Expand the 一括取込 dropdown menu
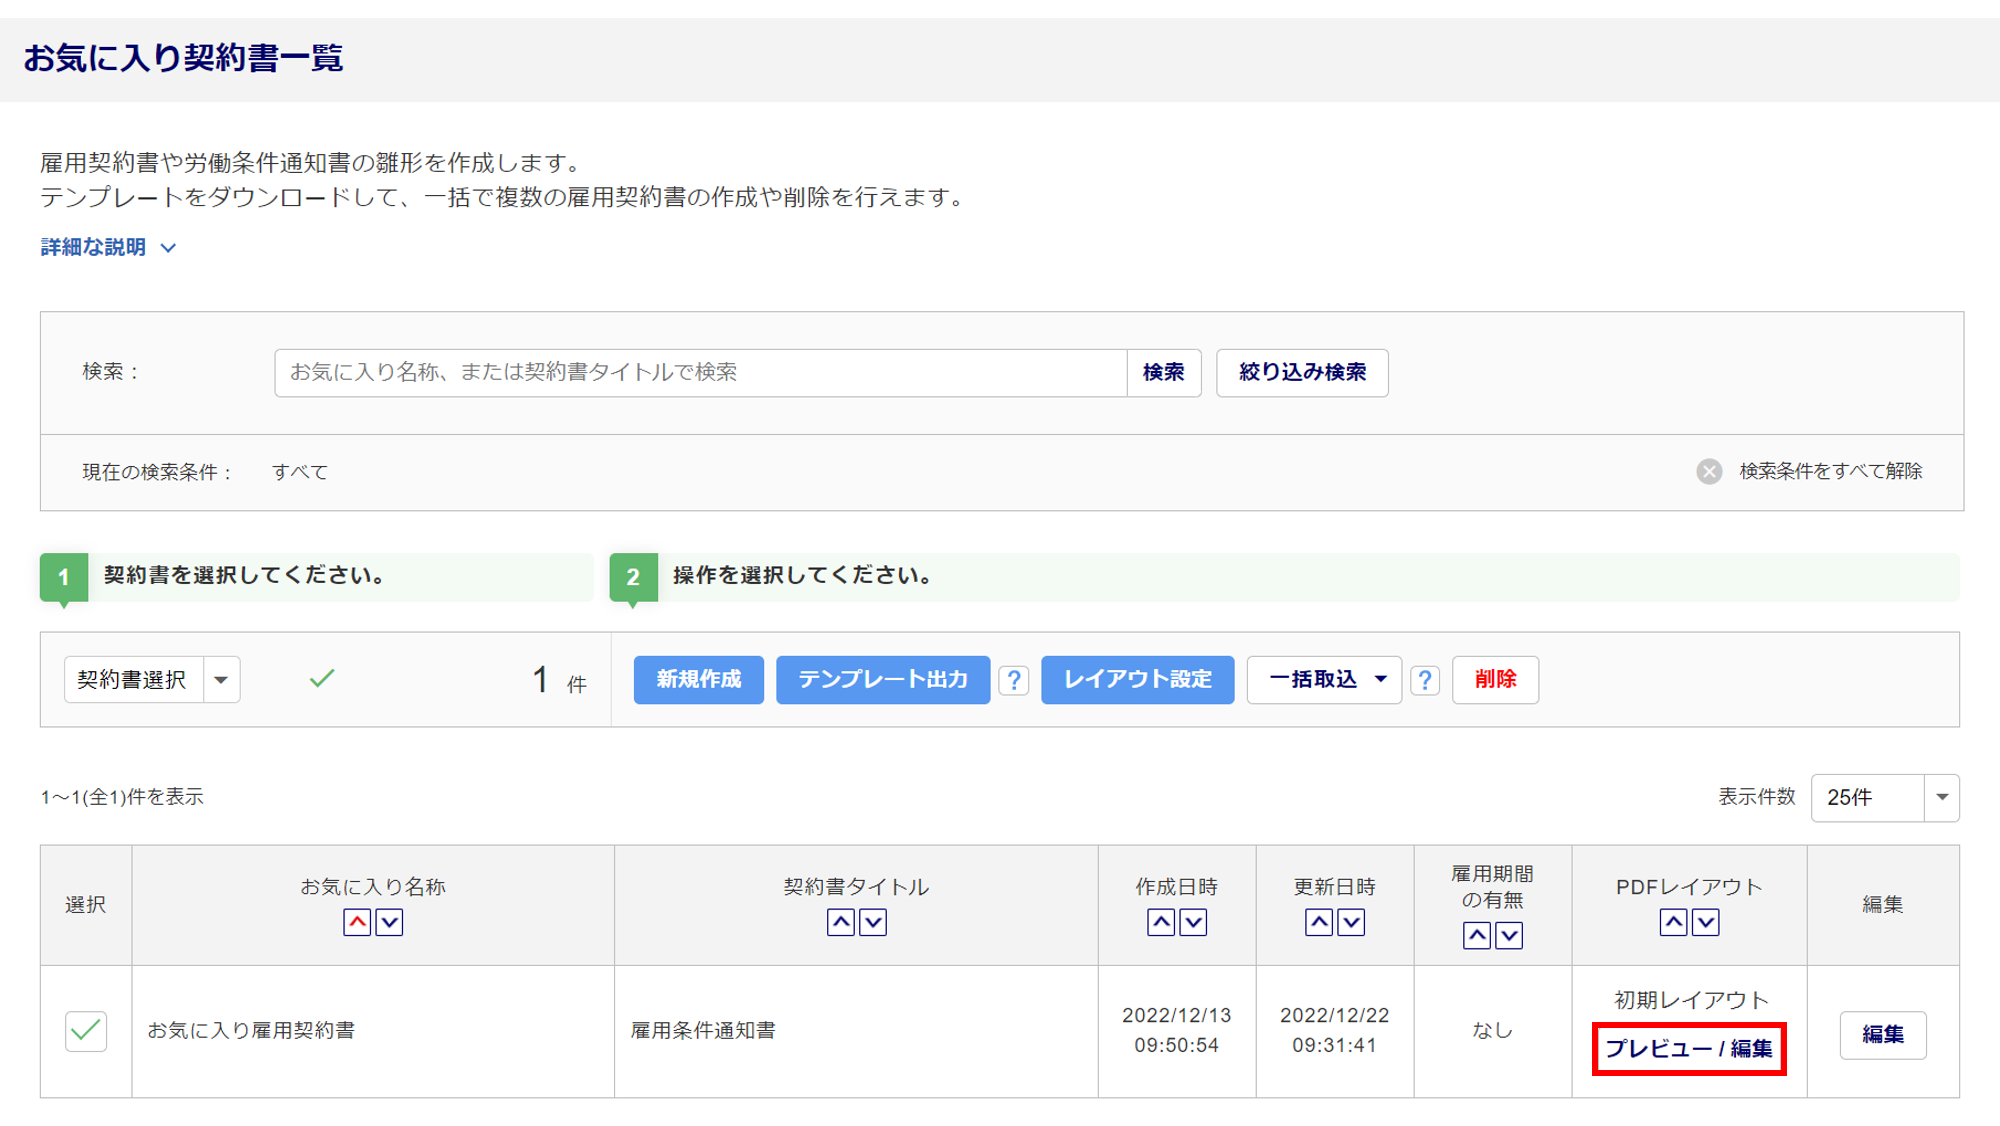 coord(1324,680)
